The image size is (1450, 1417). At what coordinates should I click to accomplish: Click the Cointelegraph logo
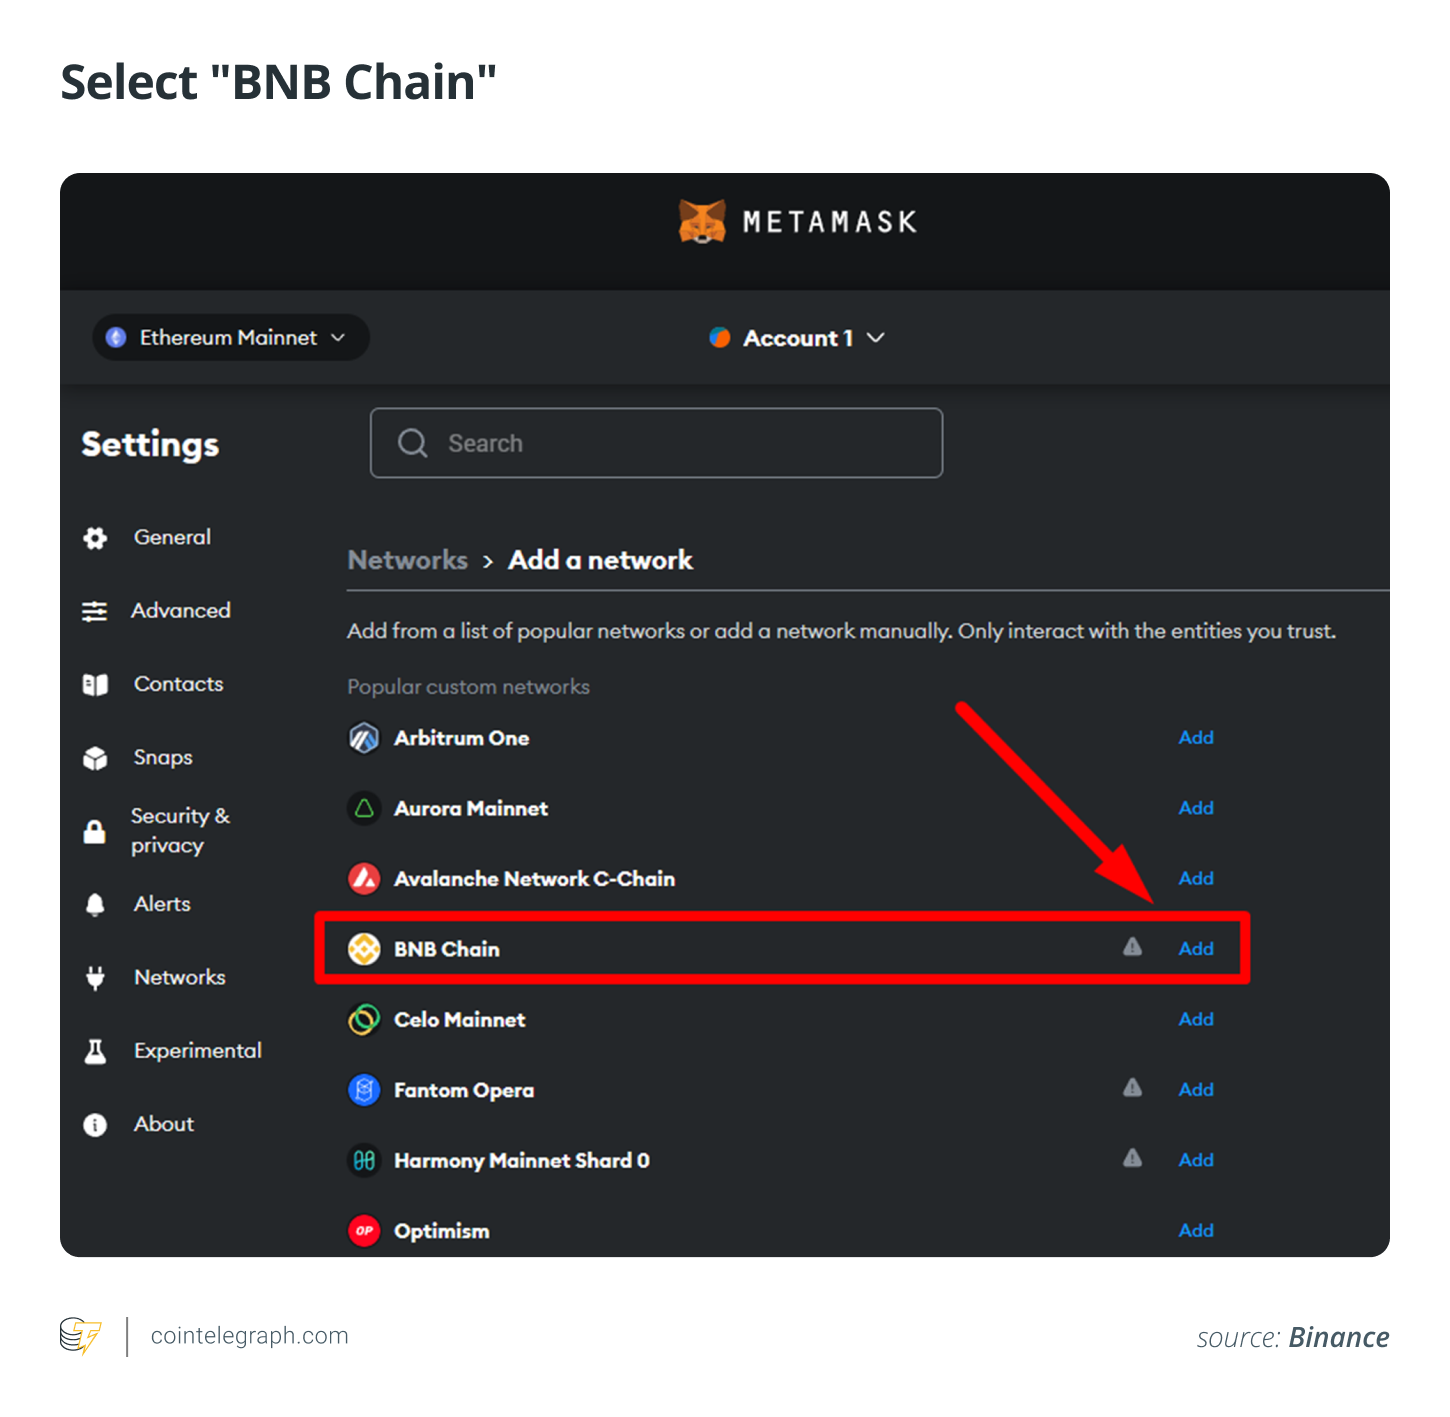point(82,1335)
